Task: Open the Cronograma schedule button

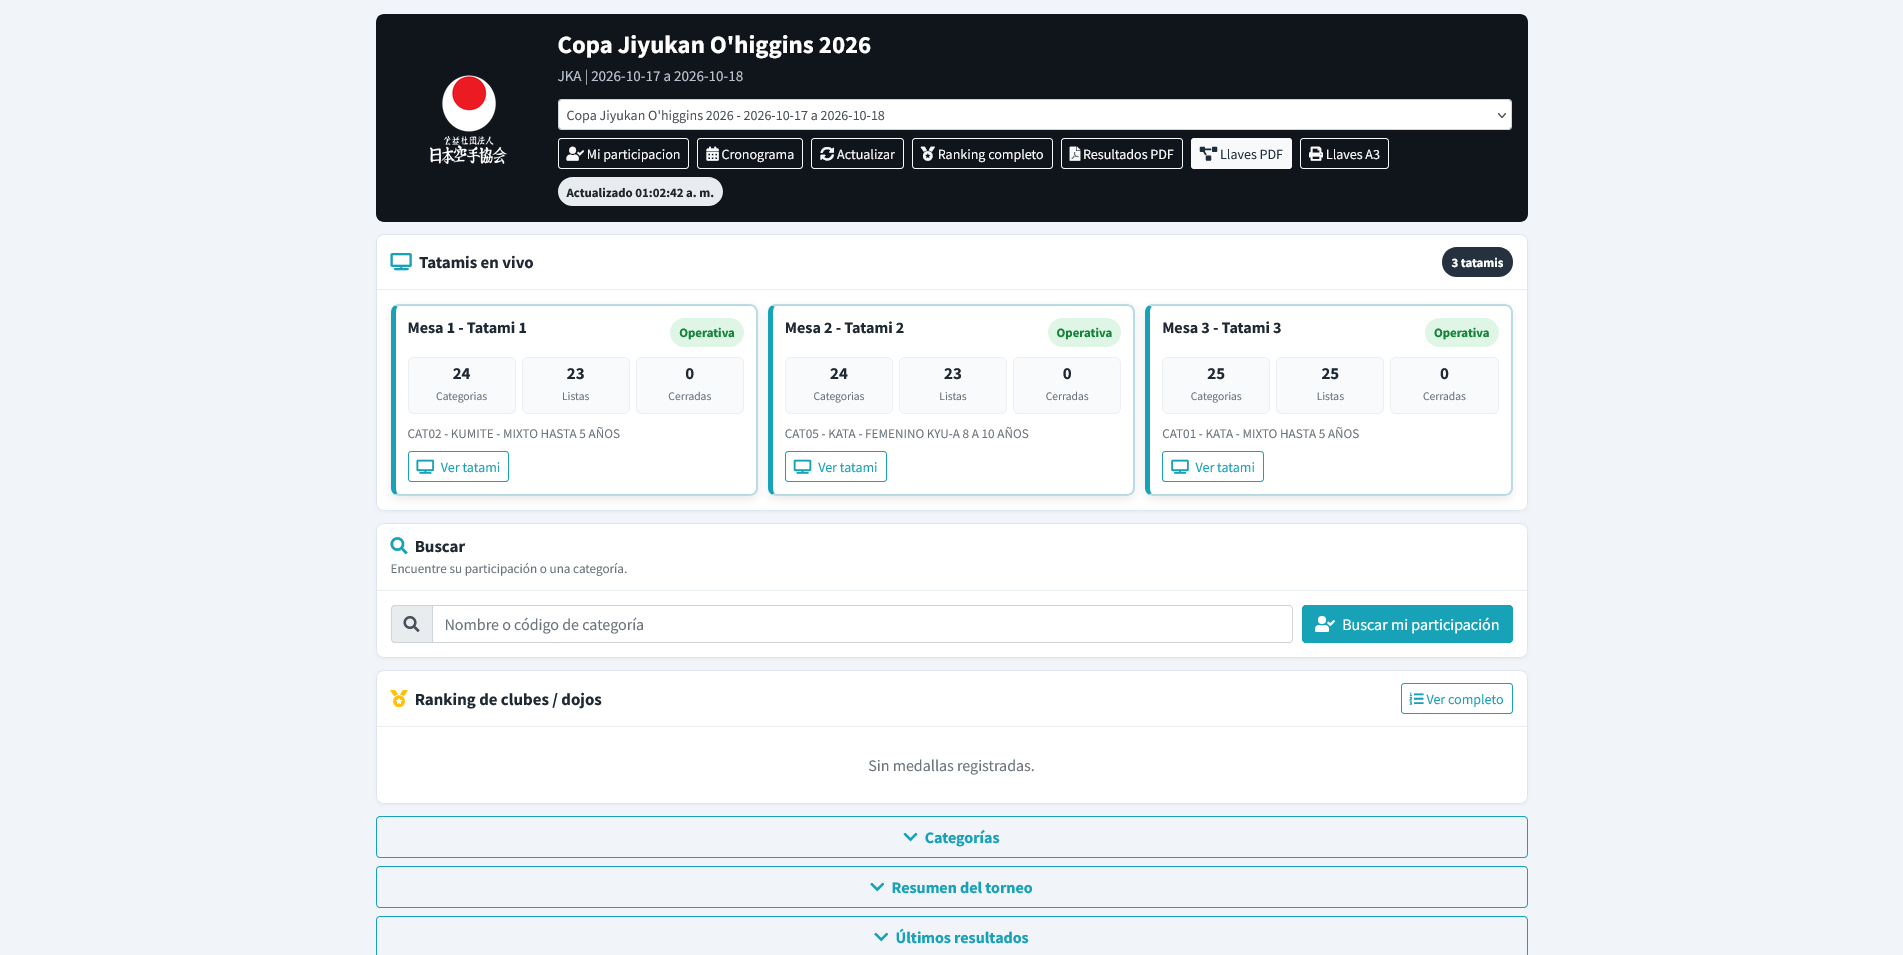Action: click(750, 154)
